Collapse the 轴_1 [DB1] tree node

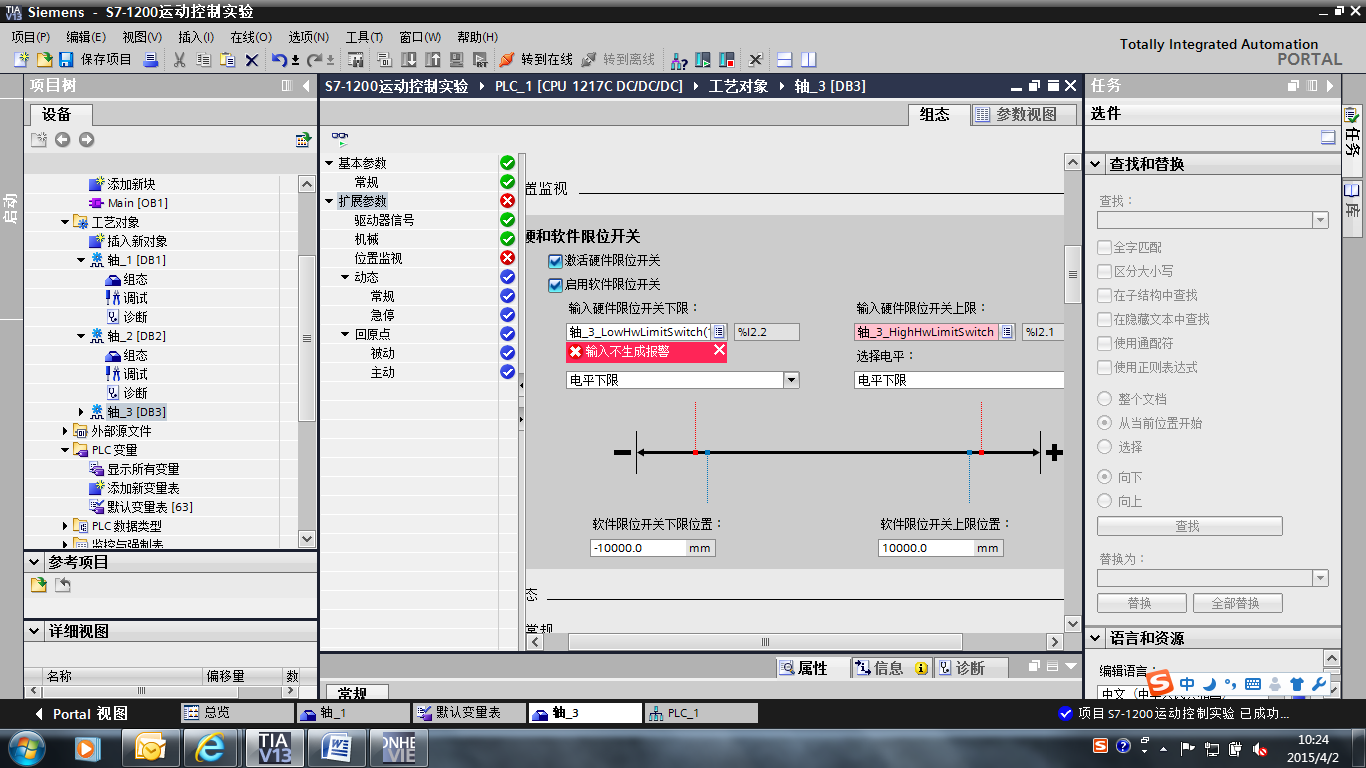tap(82, 260)
